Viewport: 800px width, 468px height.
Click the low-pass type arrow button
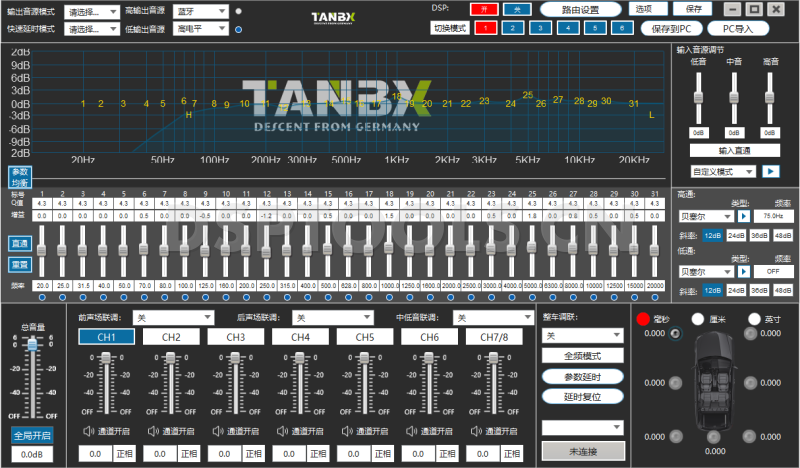point(743,272)
